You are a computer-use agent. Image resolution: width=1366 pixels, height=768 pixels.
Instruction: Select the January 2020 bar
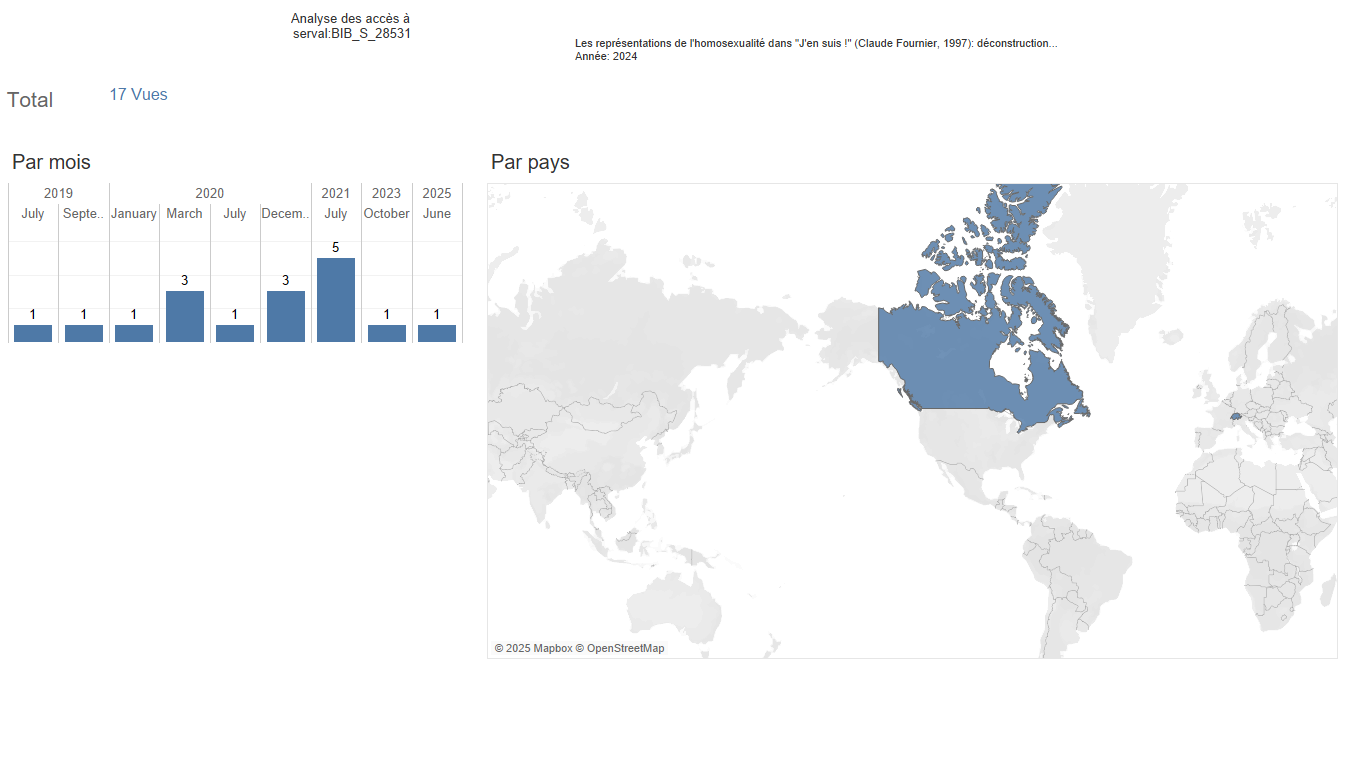pos(134,333)
